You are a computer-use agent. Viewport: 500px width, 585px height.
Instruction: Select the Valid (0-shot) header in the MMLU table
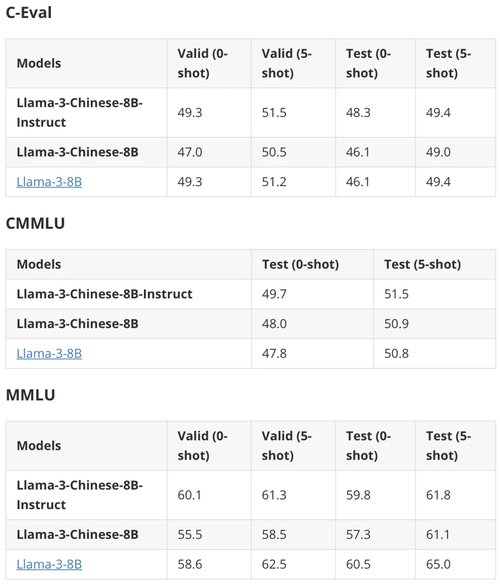coord(203,445)
